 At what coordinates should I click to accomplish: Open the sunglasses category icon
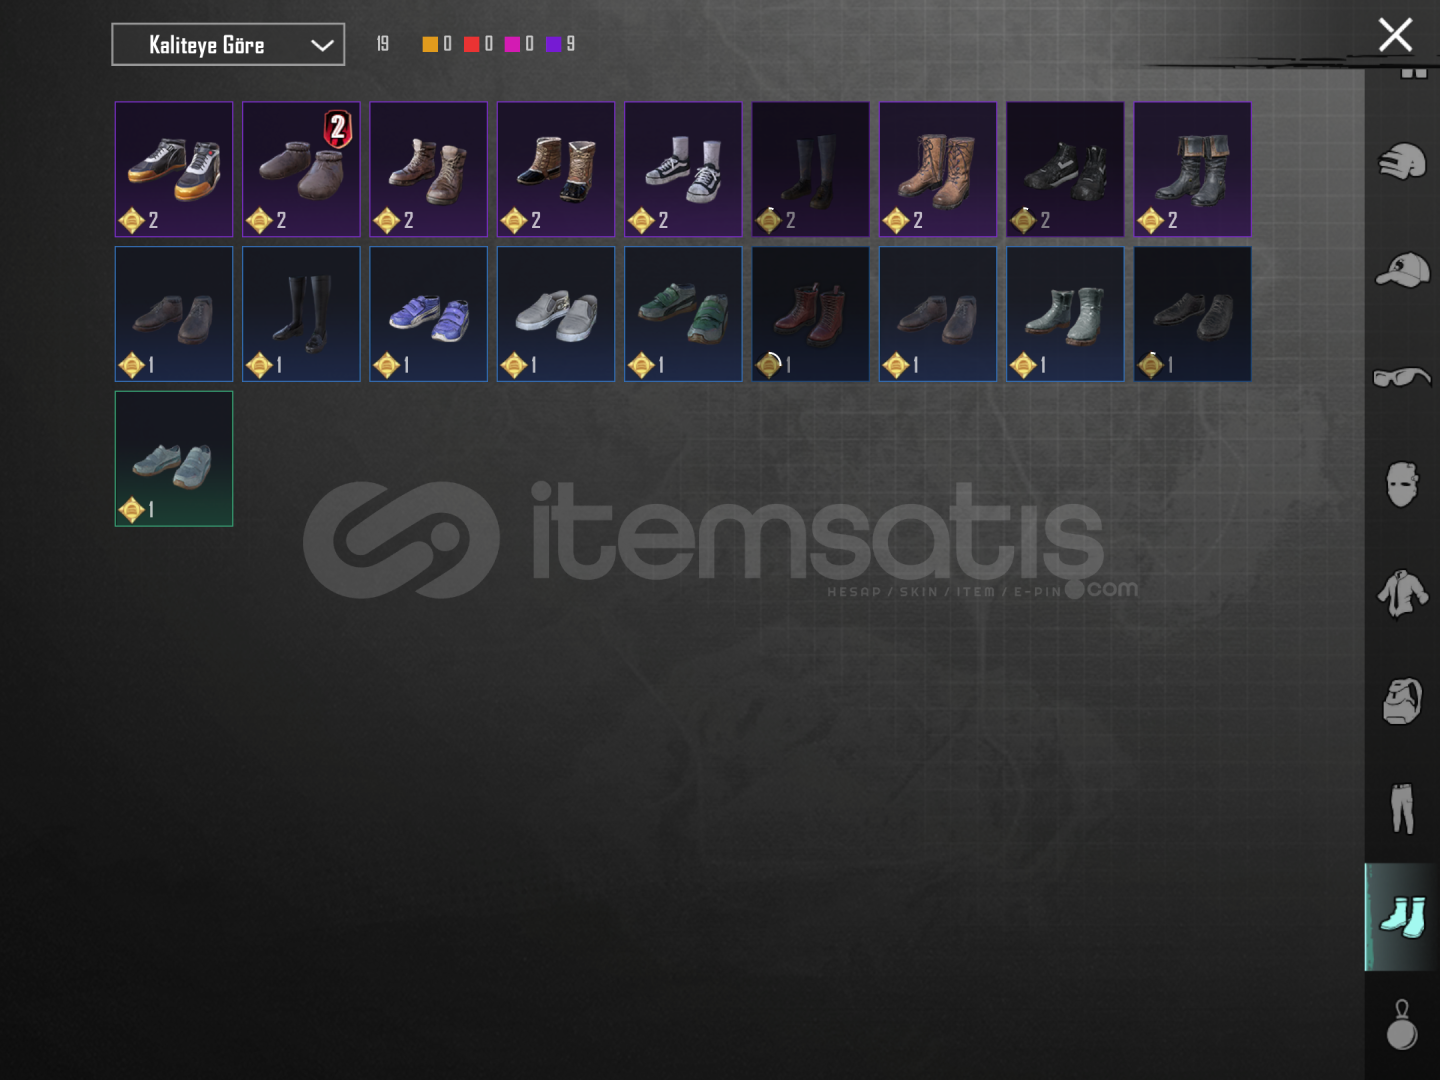pyautogui.click(x=1402, y=377)
